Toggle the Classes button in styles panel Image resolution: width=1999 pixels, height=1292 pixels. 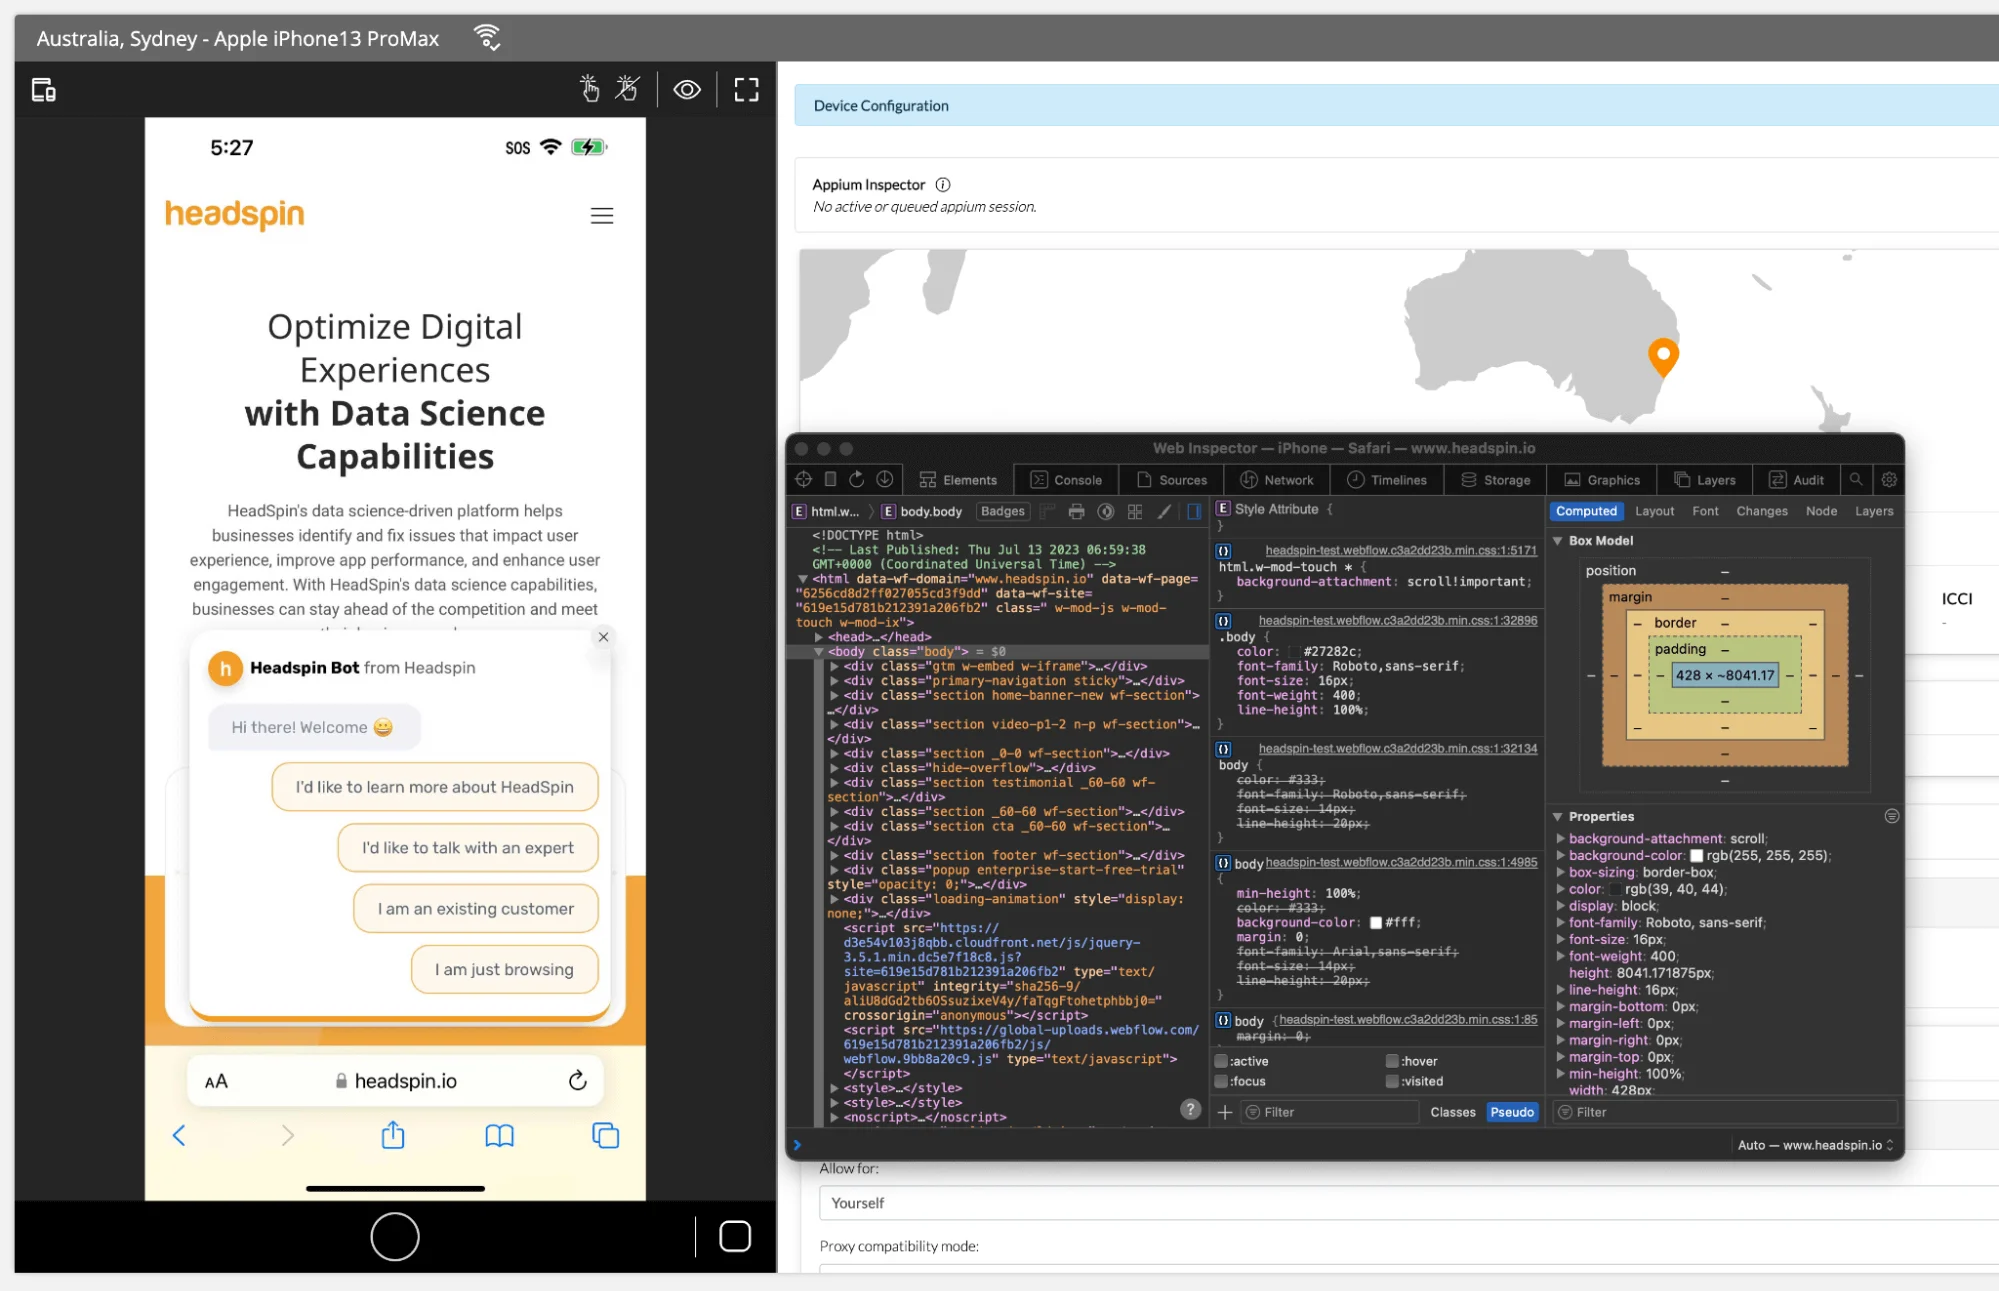click(1453, 1113)
